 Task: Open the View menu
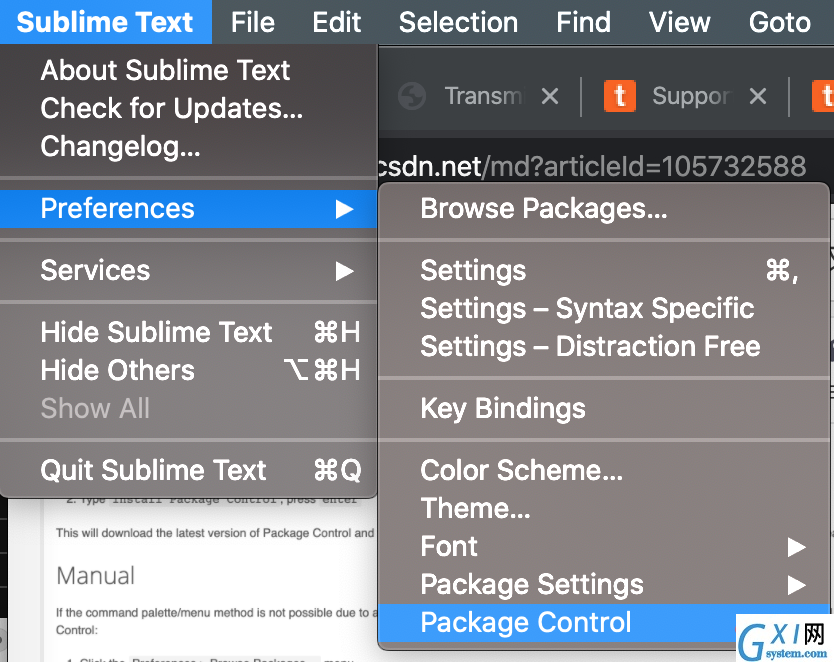point(679,22)
